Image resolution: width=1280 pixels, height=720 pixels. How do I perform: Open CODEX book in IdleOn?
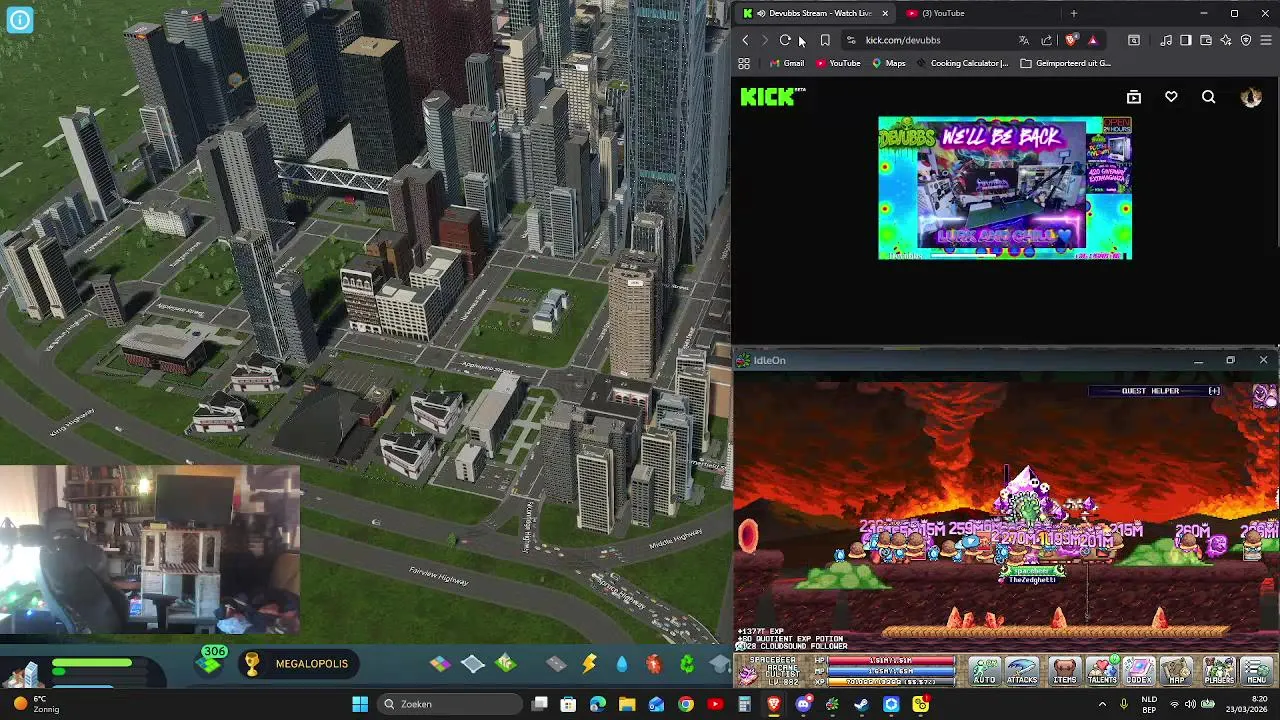tap(1139, 671)
